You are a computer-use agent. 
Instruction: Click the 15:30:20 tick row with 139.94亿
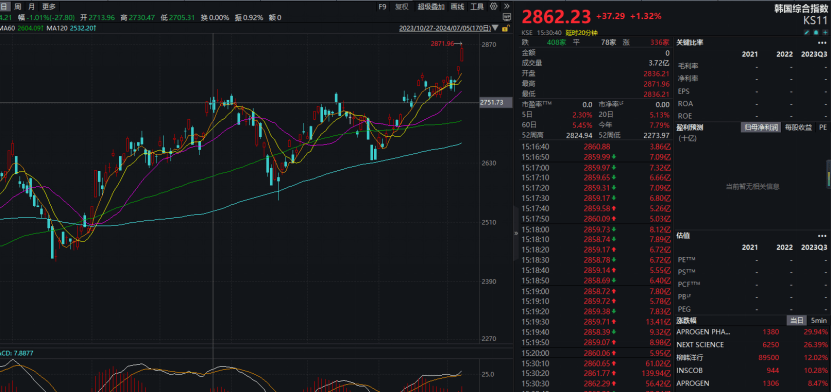coord(597,373)
